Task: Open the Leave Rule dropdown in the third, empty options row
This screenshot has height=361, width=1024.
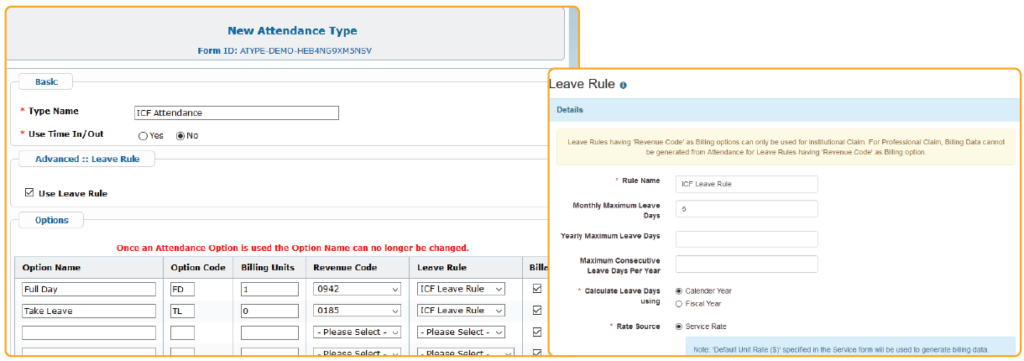Action: pos(461,332)
